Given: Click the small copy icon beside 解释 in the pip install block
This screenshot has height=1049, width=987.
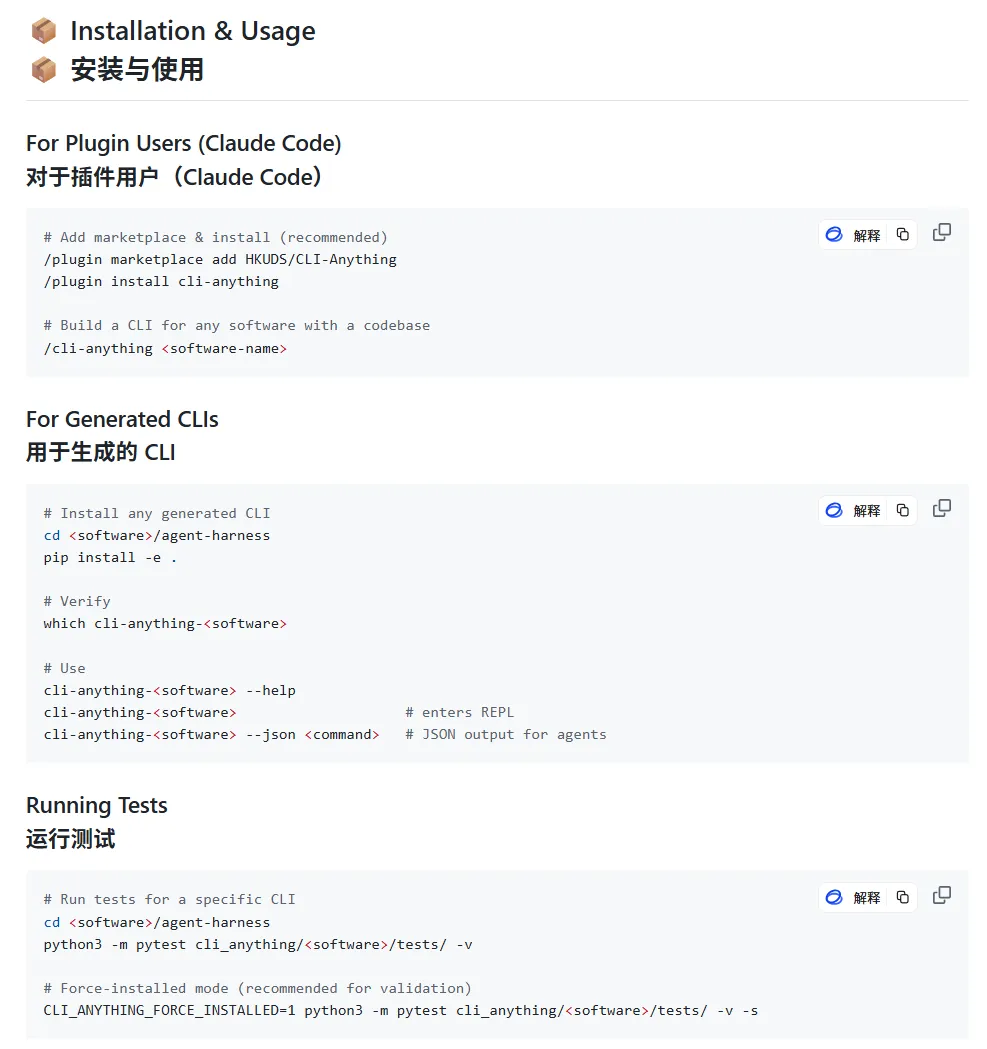Looking at the screenshot, I should 903,511.
